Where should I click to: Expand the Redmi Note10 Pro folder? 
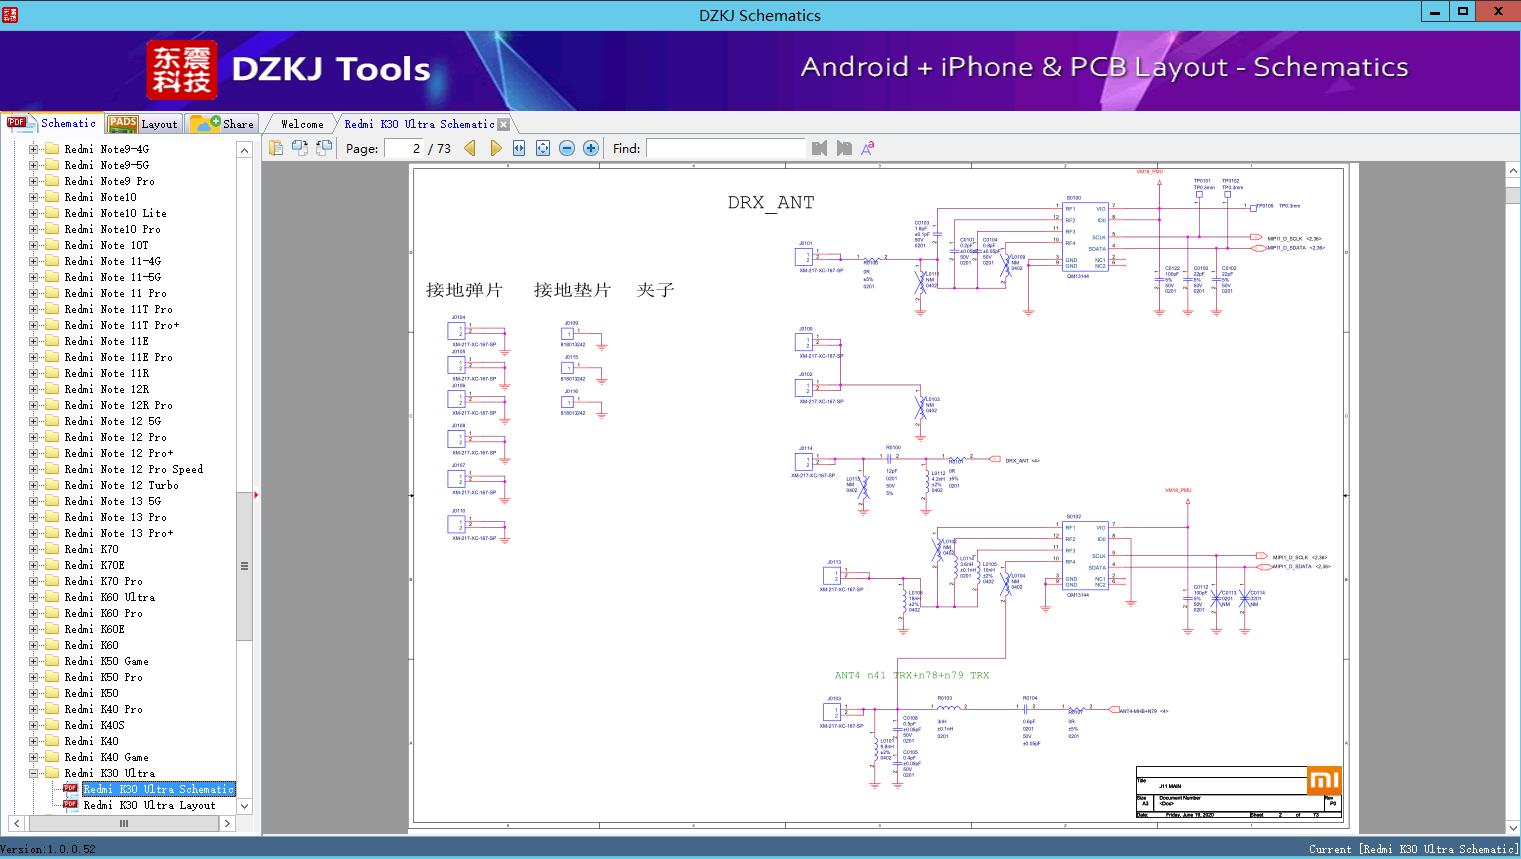coord(33,229)
